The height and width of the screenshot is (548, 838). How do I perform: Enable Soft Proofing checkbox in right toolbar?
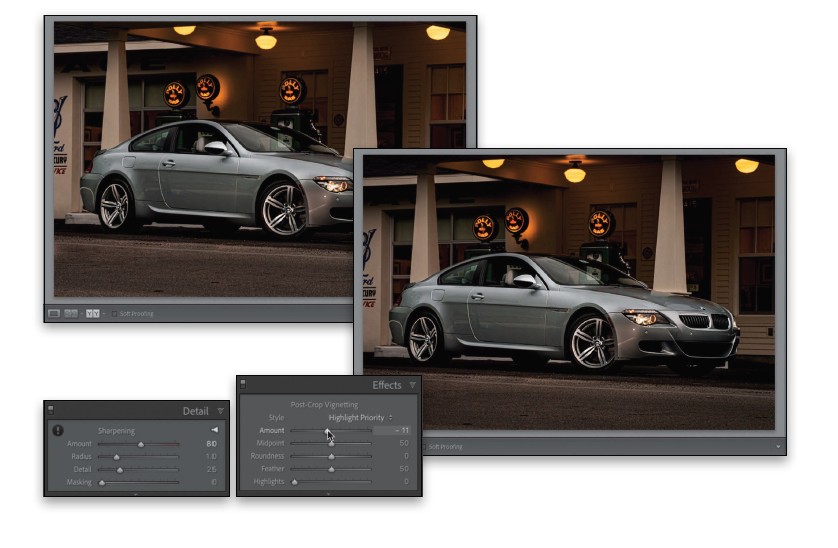(422, 446)
